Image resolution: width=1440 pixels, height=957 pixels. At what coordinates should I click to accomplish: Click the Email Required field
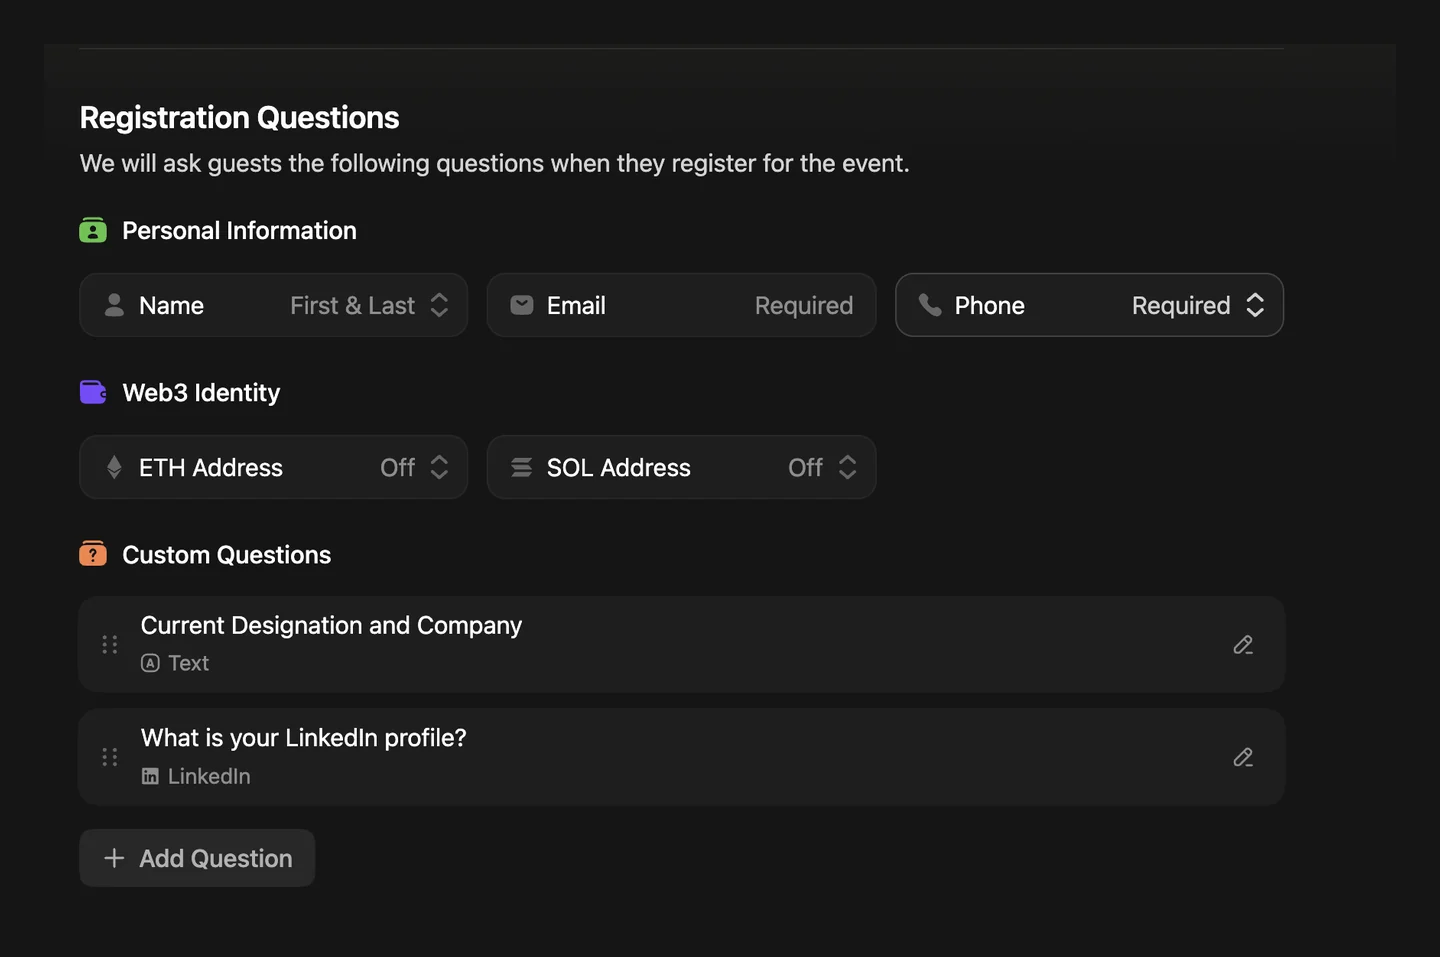pos(681,305)
